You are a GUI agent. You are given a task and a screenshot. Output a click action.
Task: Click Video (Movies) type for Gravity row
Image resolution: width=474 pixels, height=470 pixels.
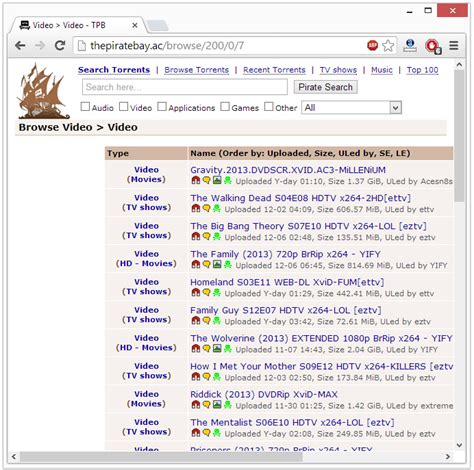[146, 174]
